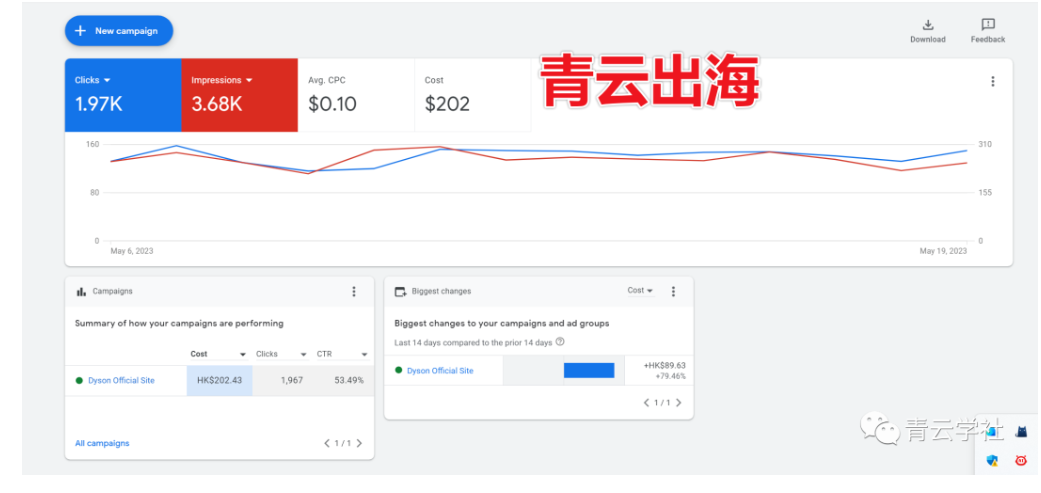Click the +HK$89.63 change value

click(x=665, y=366)
